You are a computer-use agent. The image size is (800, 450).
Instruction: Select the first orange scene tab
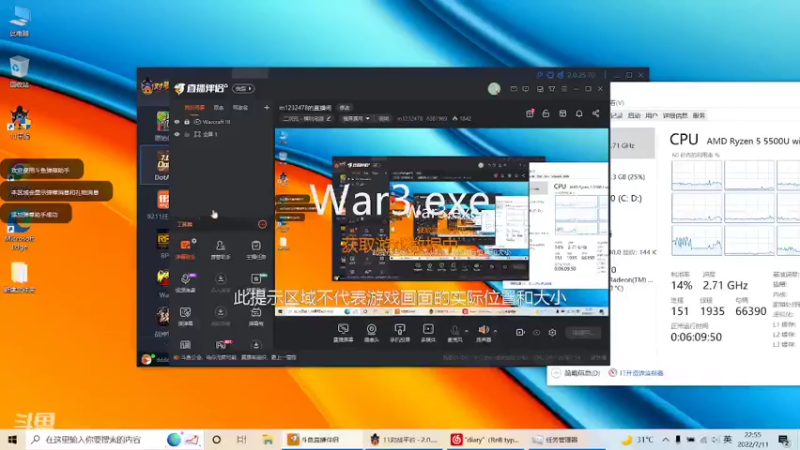[x=194, y=108]
